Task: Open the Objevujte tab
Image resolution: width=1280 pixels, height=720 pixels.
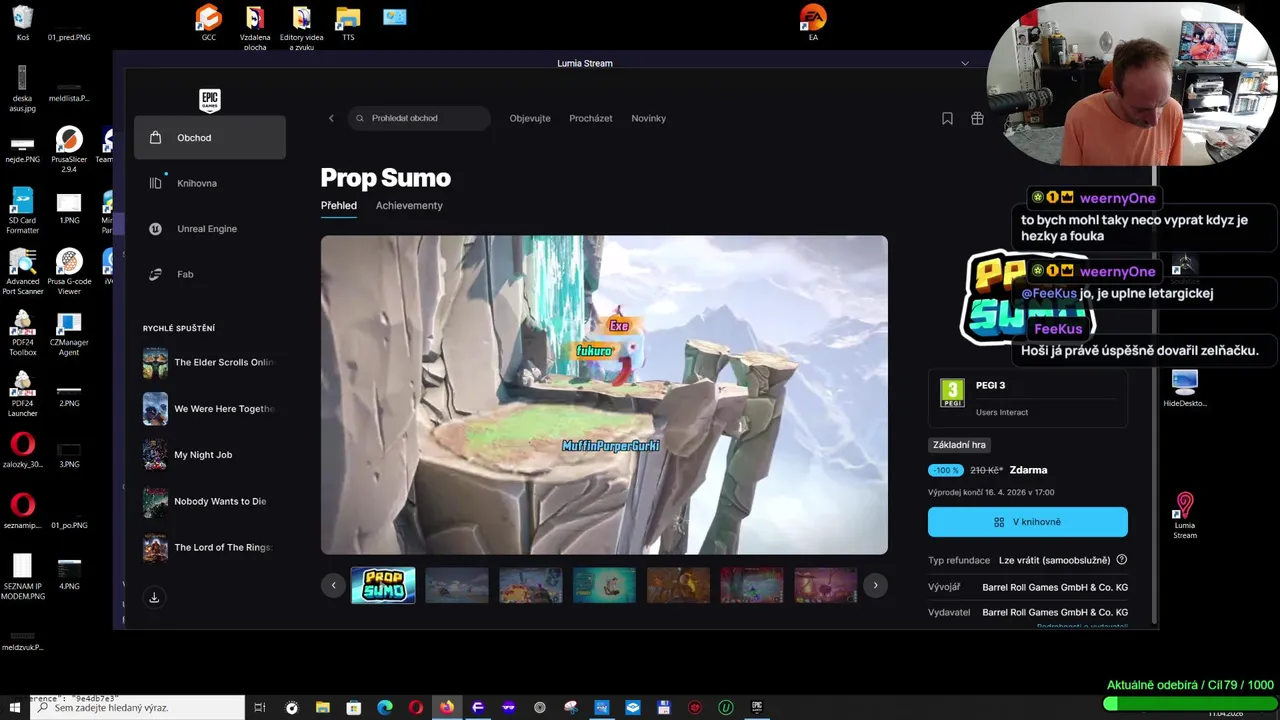Action: click(x=530, y=118)
